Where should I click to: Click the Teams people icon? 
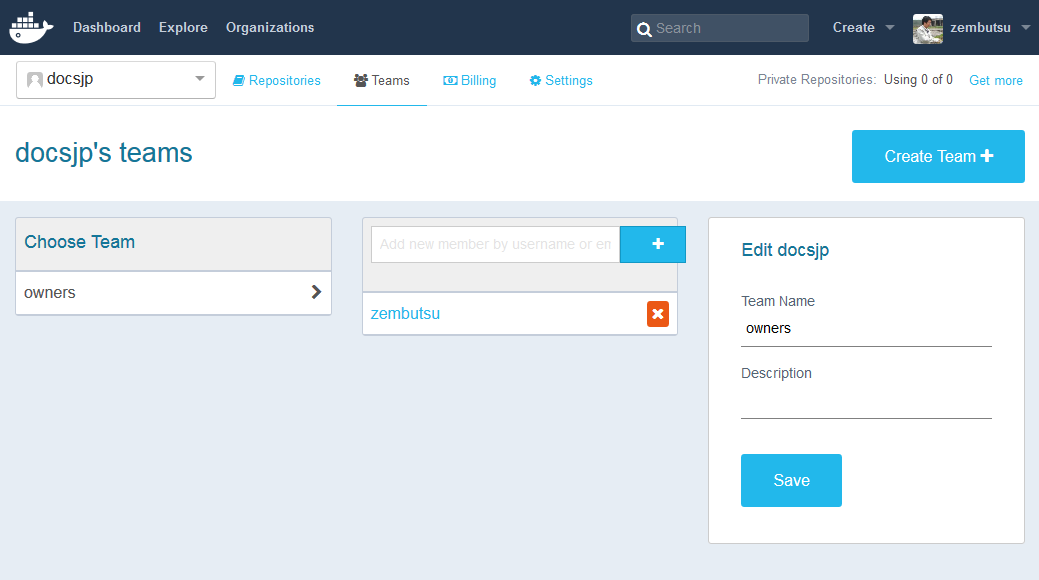(x=360, y=80)
